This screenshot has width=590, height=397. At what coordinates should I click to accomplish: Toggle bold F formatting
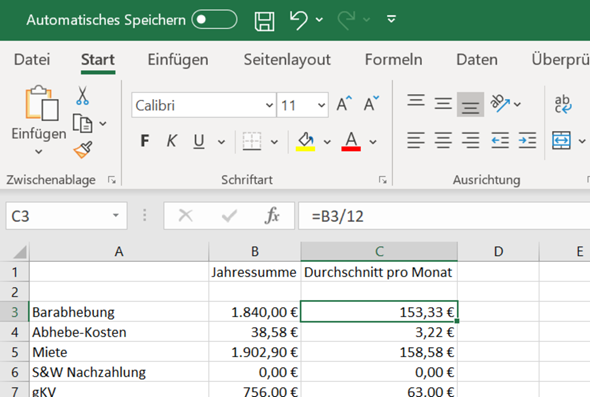145,141
